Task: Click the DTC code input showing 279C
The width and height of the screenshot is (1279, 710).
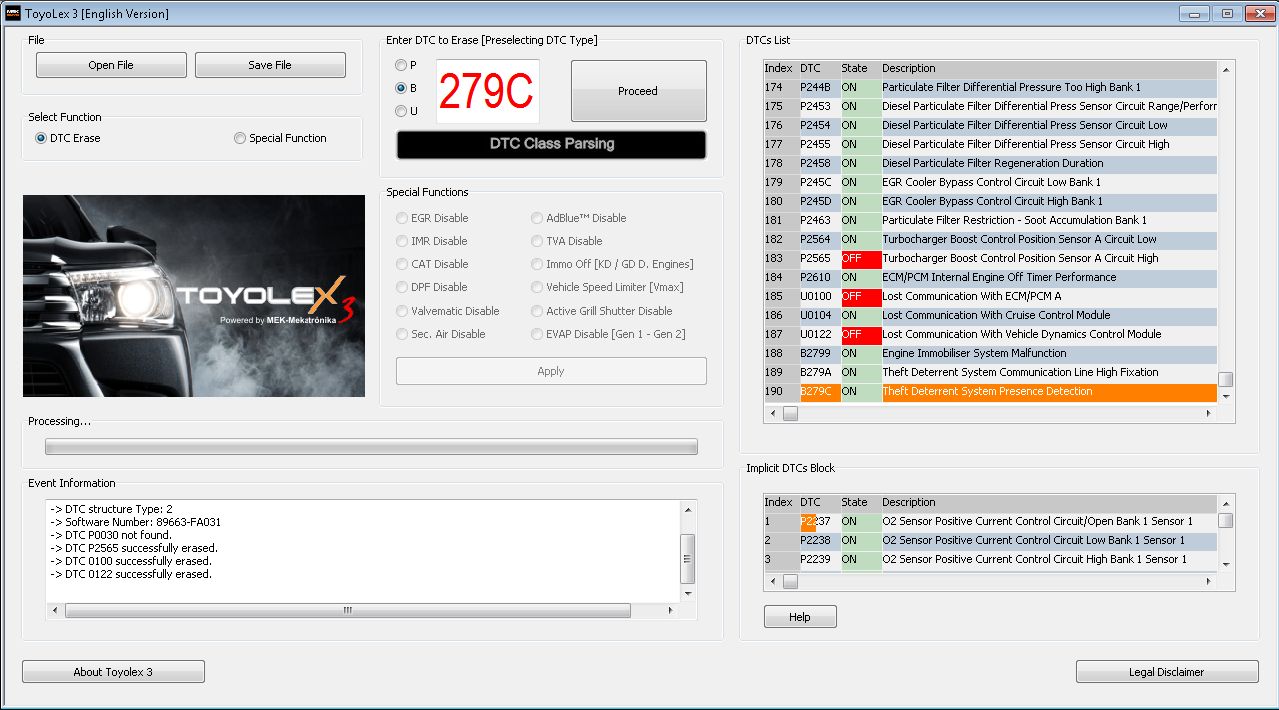Action: (x=487, y=92)
